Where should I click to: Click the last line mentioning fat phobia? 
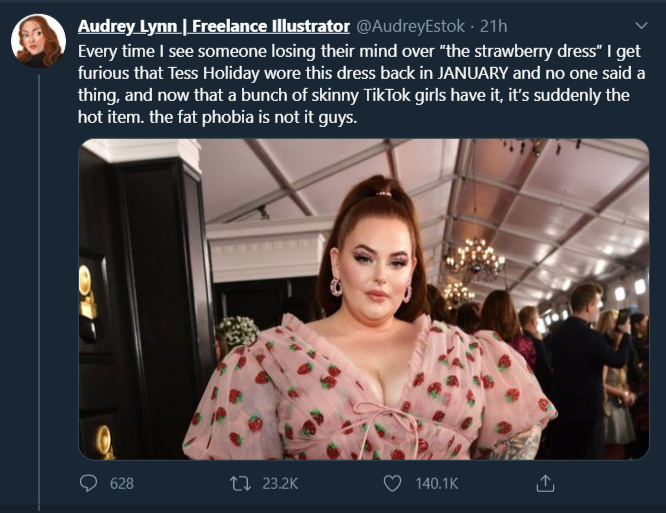coord(217,117)
